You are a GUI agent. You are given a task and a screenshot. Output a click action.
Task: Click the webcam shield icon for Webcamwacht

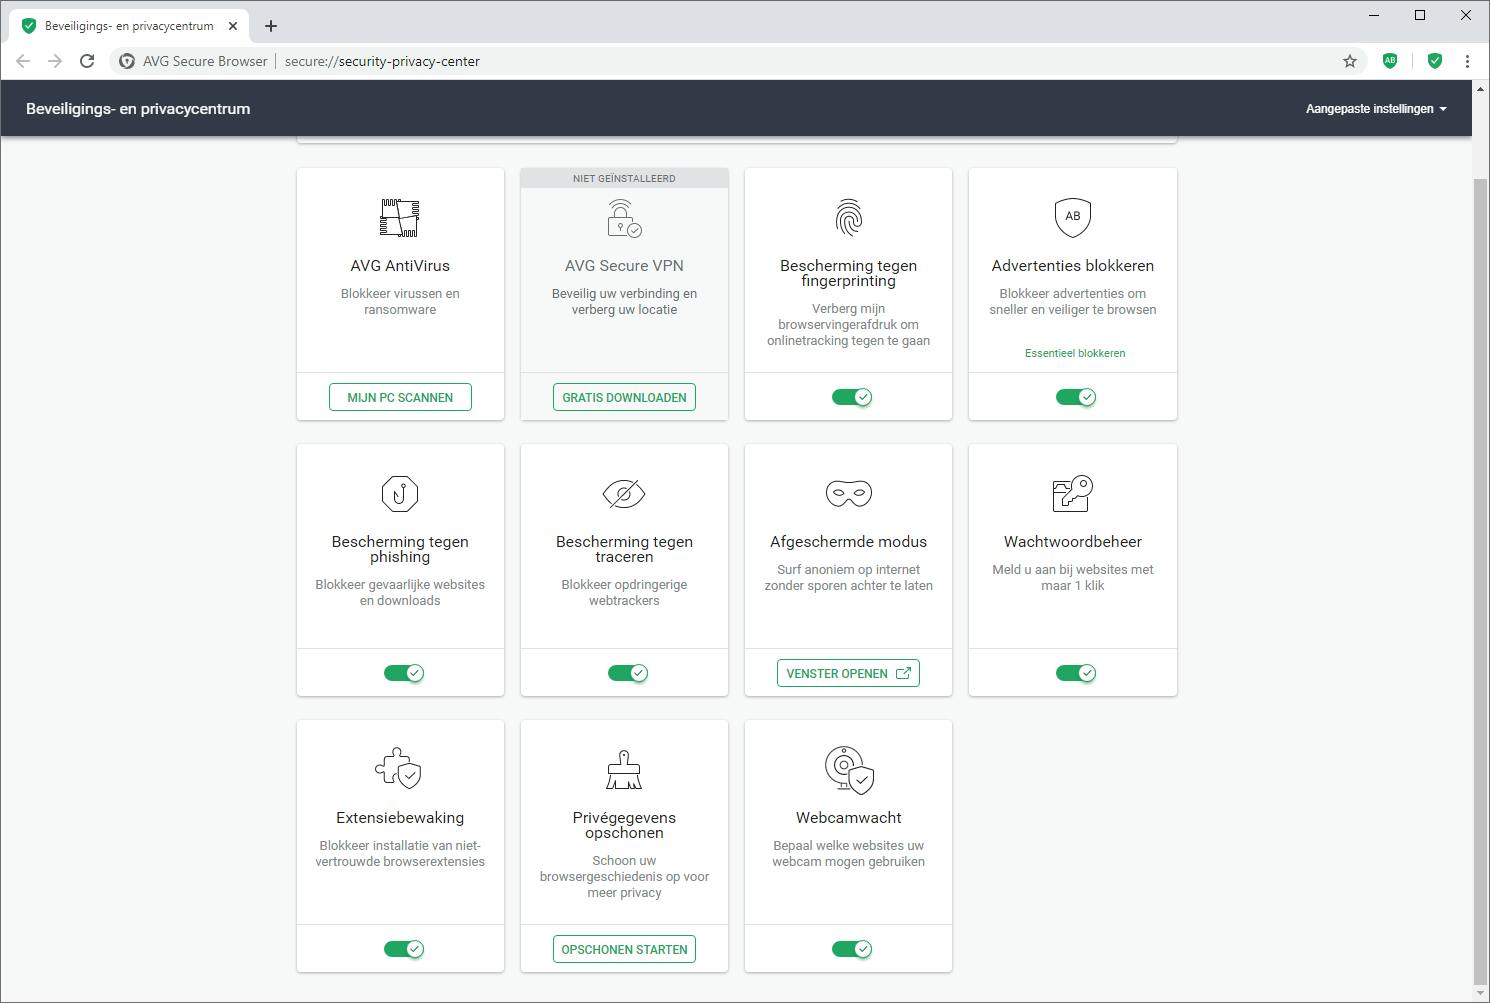pos(849,770)
